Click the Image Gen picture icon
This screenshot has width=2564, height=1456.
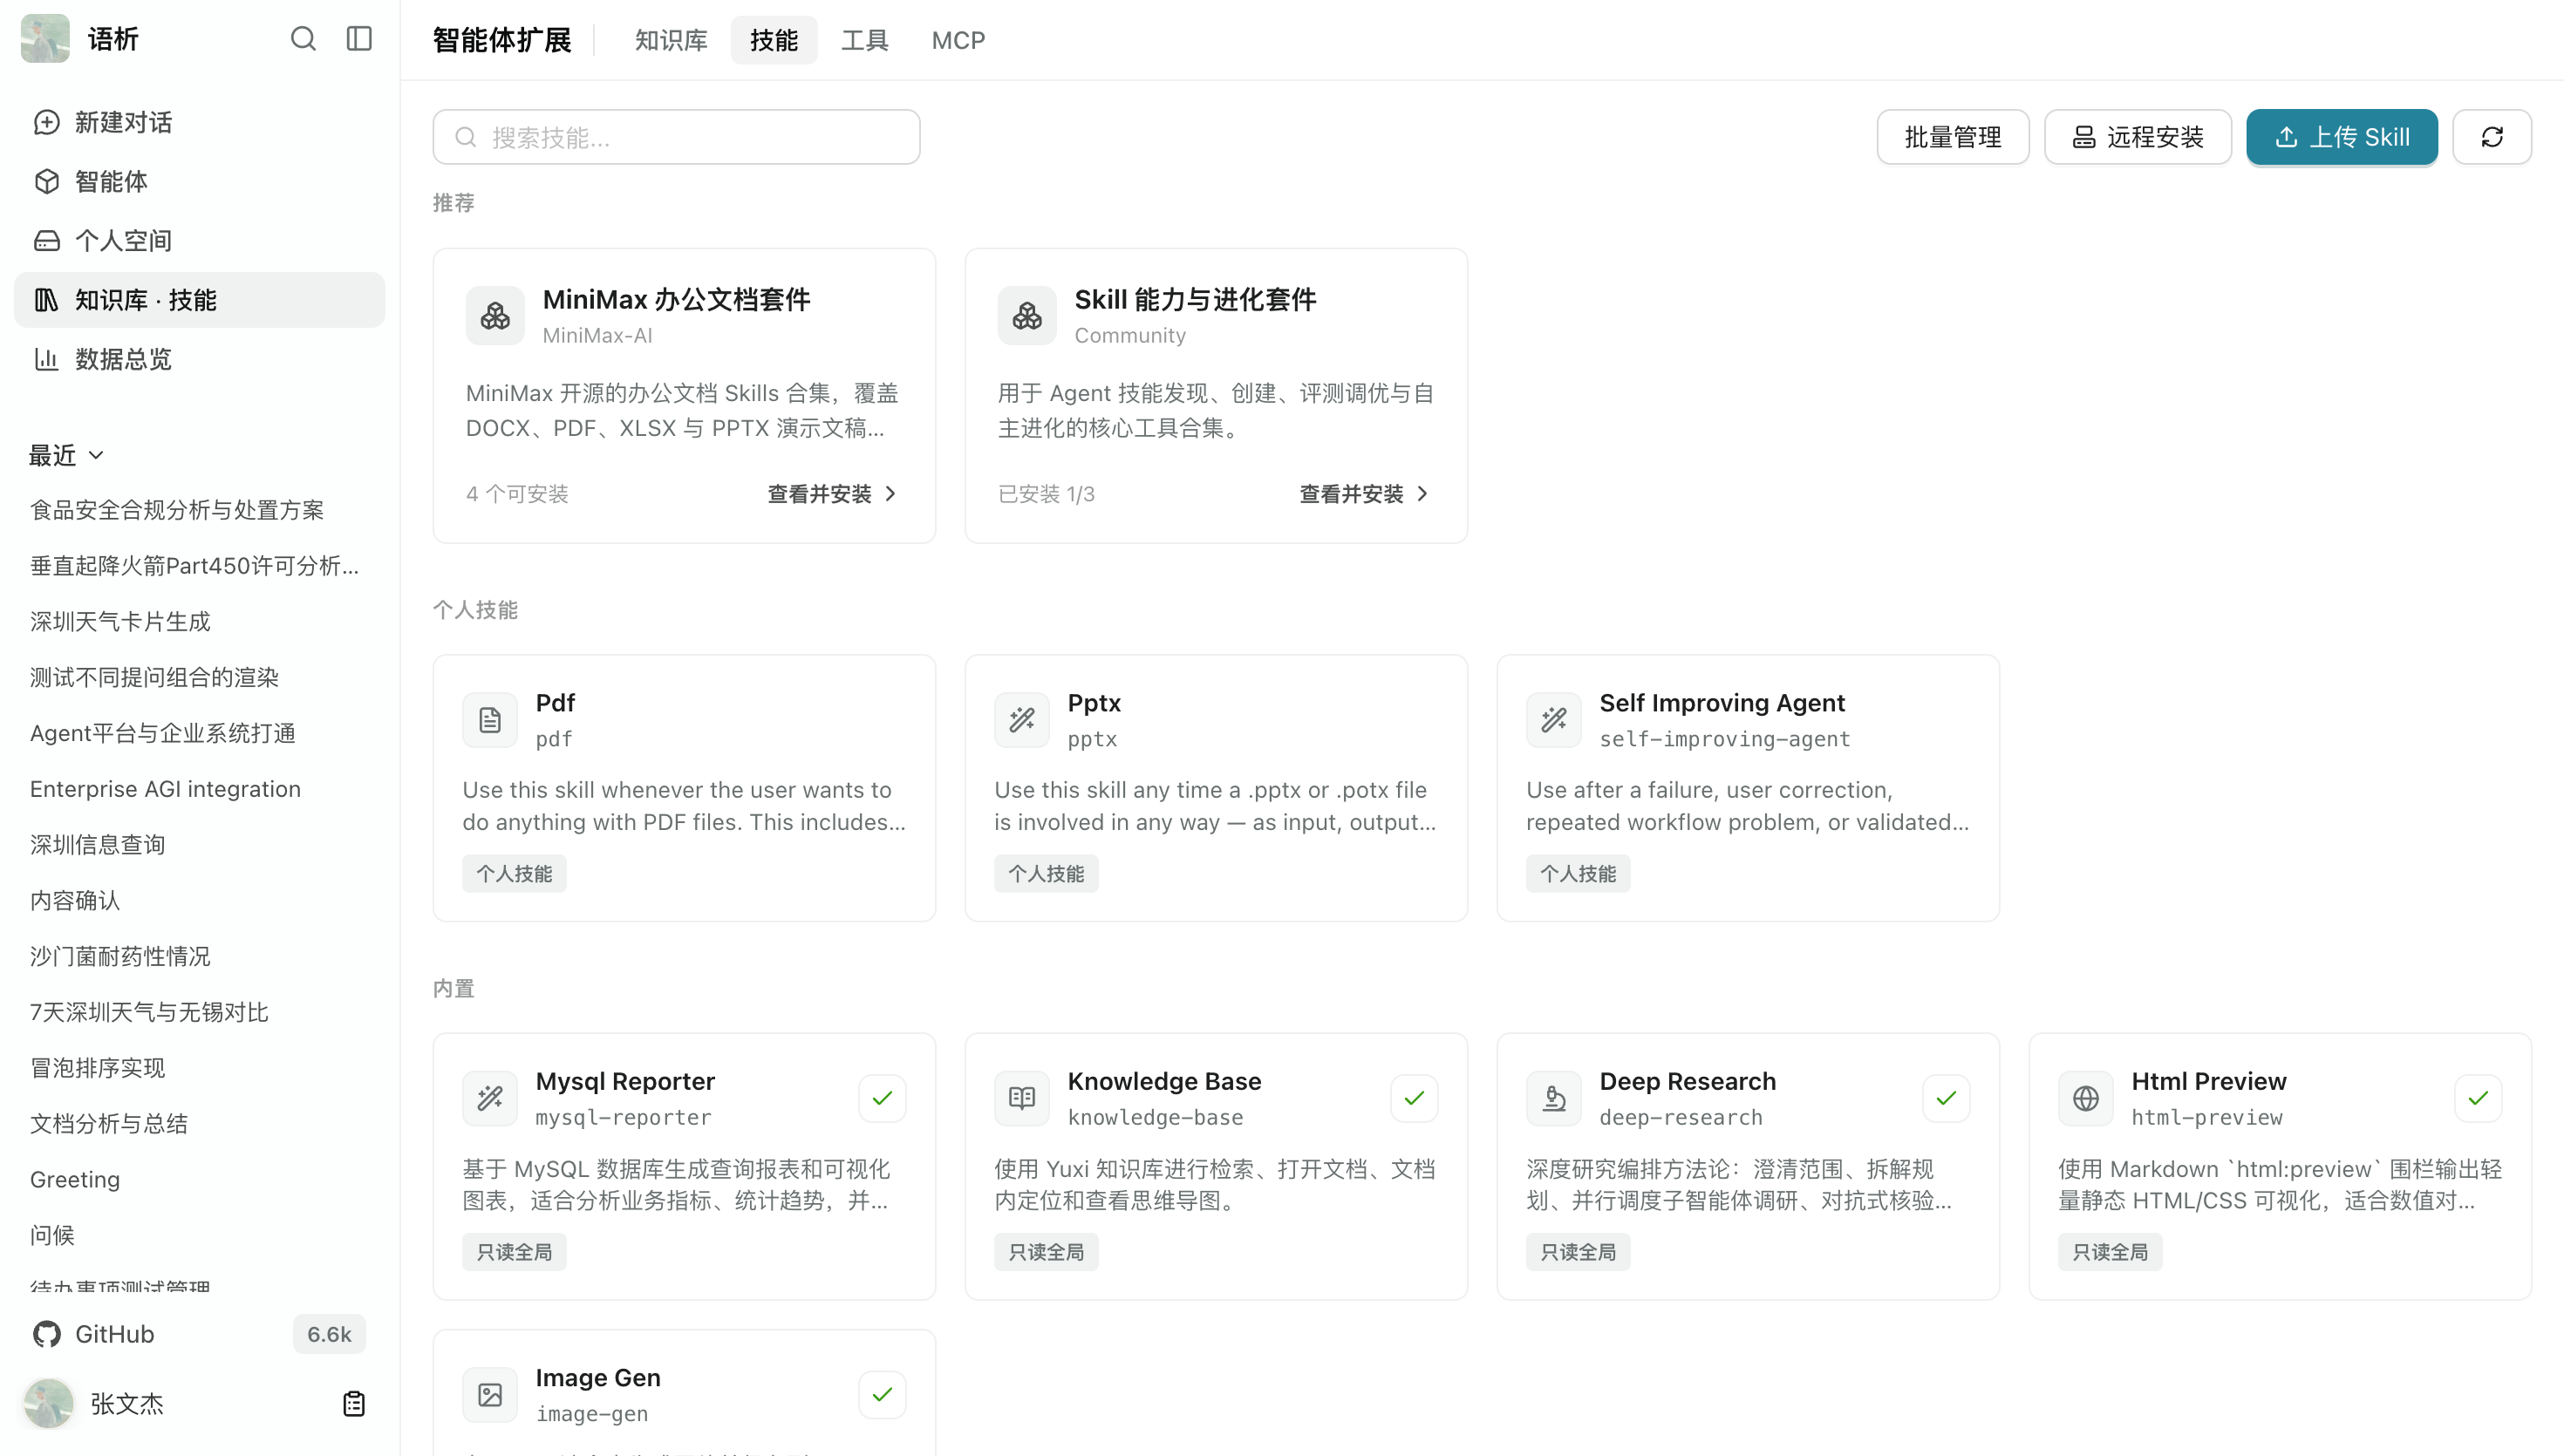coord(490,1394)
